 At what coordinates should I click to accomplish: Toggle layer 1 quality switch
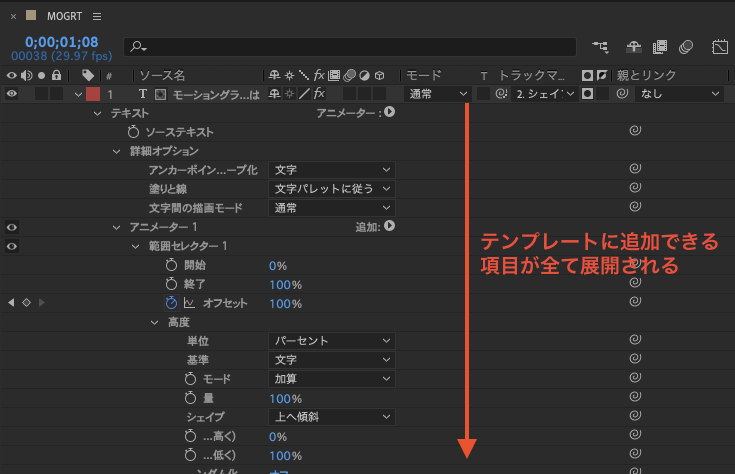(305, 94)
